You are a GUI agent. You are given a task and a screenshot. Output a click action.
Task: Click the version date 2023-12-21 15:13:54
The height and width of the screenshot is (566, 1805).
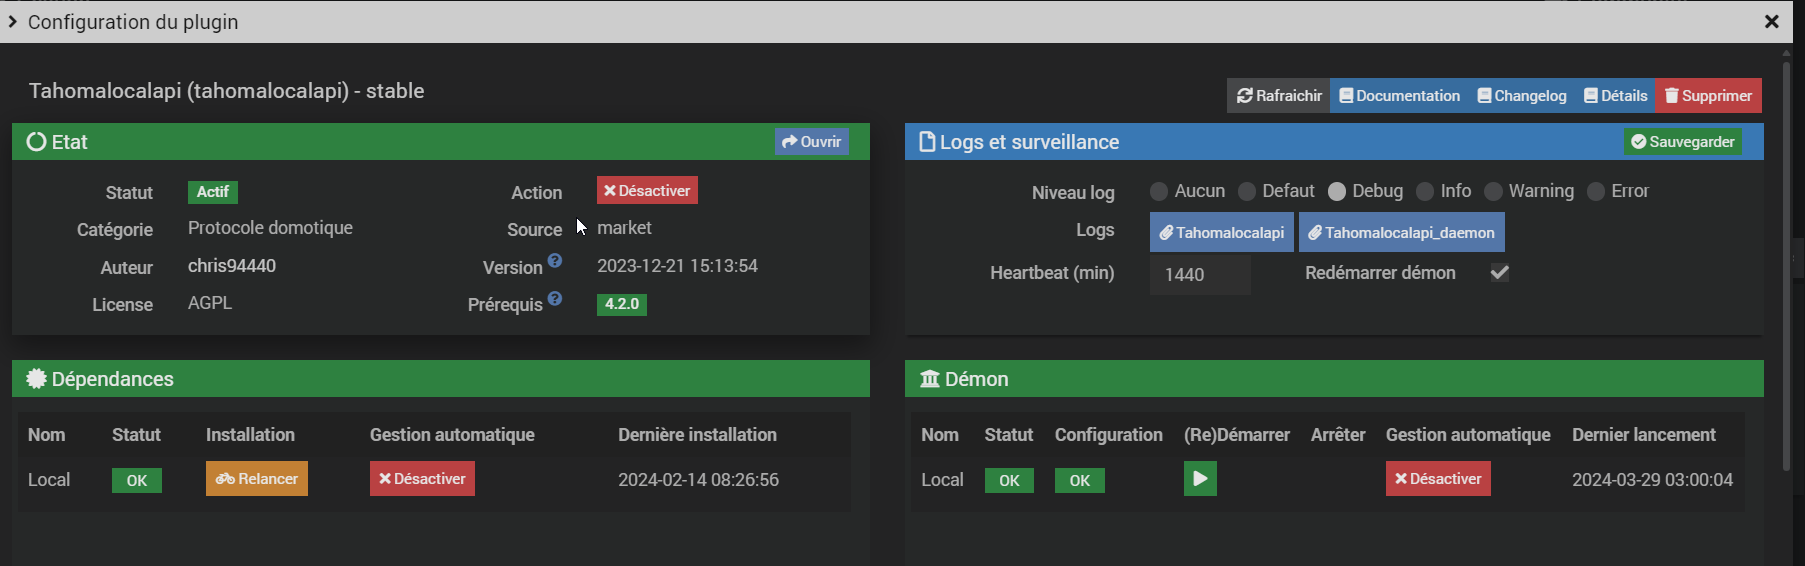coord(677,266)
